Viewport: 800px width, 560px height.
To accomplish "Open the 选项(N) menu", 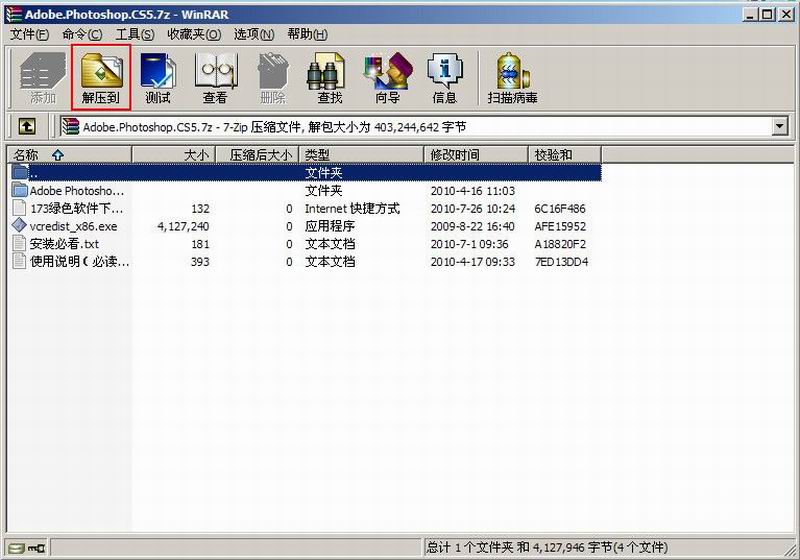I will point(254,34).
